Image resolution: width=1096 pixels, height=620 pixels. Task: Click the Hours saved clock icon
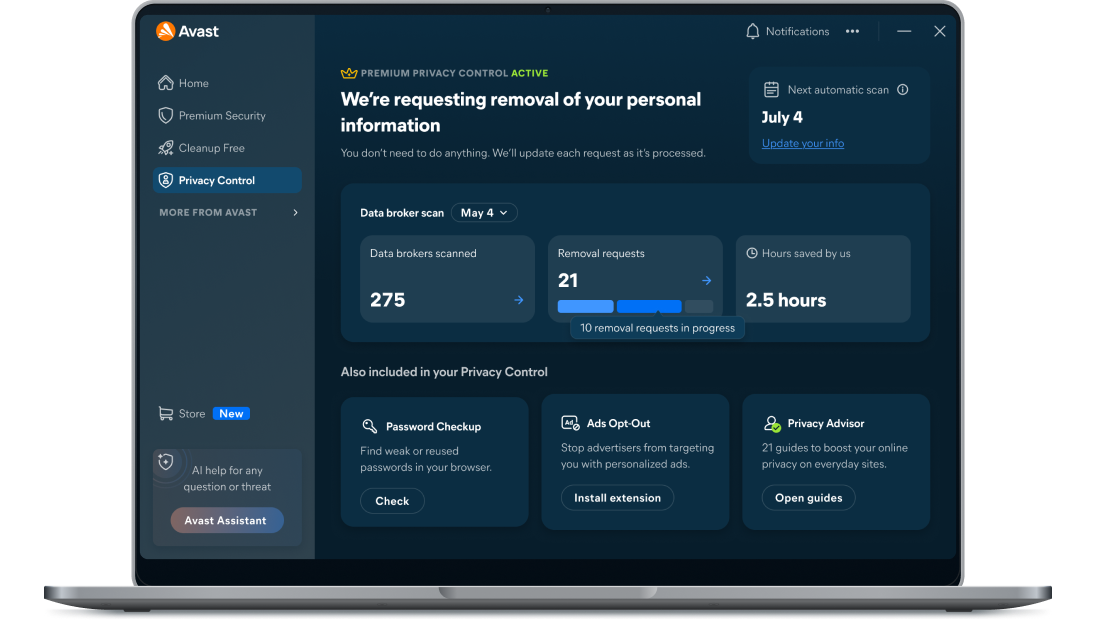point(752,253)
